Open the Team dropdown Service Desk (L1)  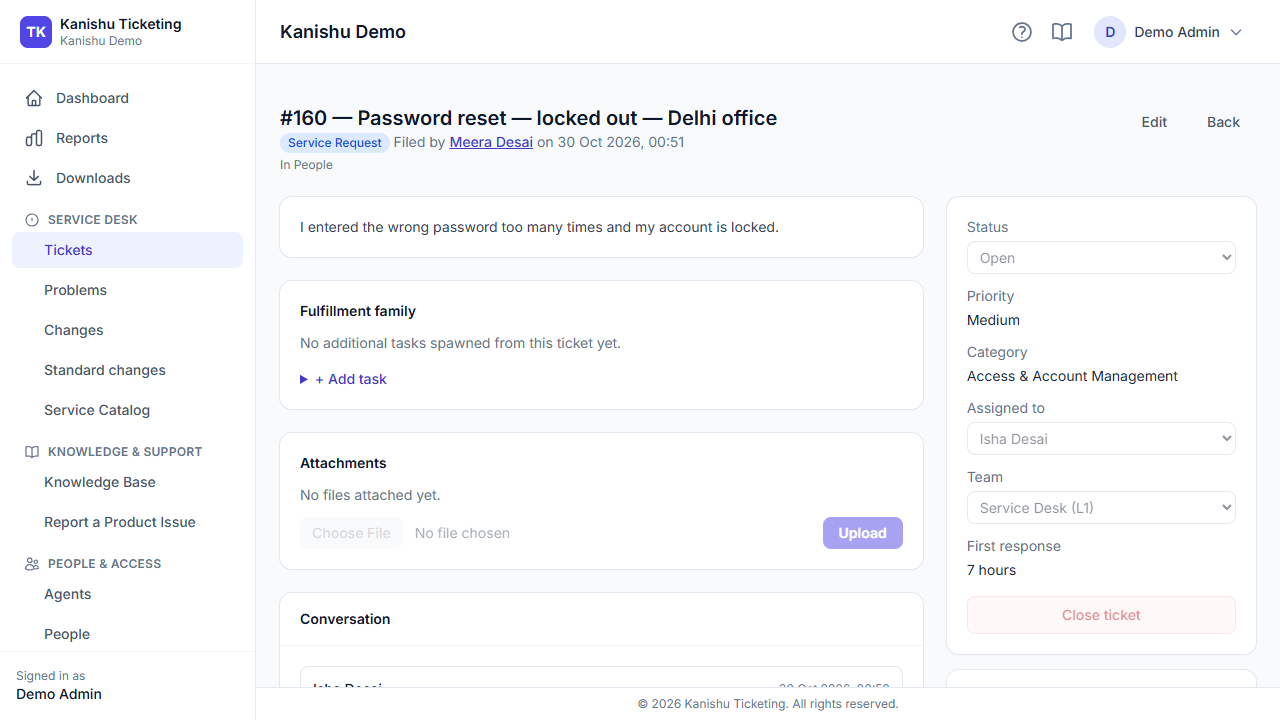tap(1101, 508)
